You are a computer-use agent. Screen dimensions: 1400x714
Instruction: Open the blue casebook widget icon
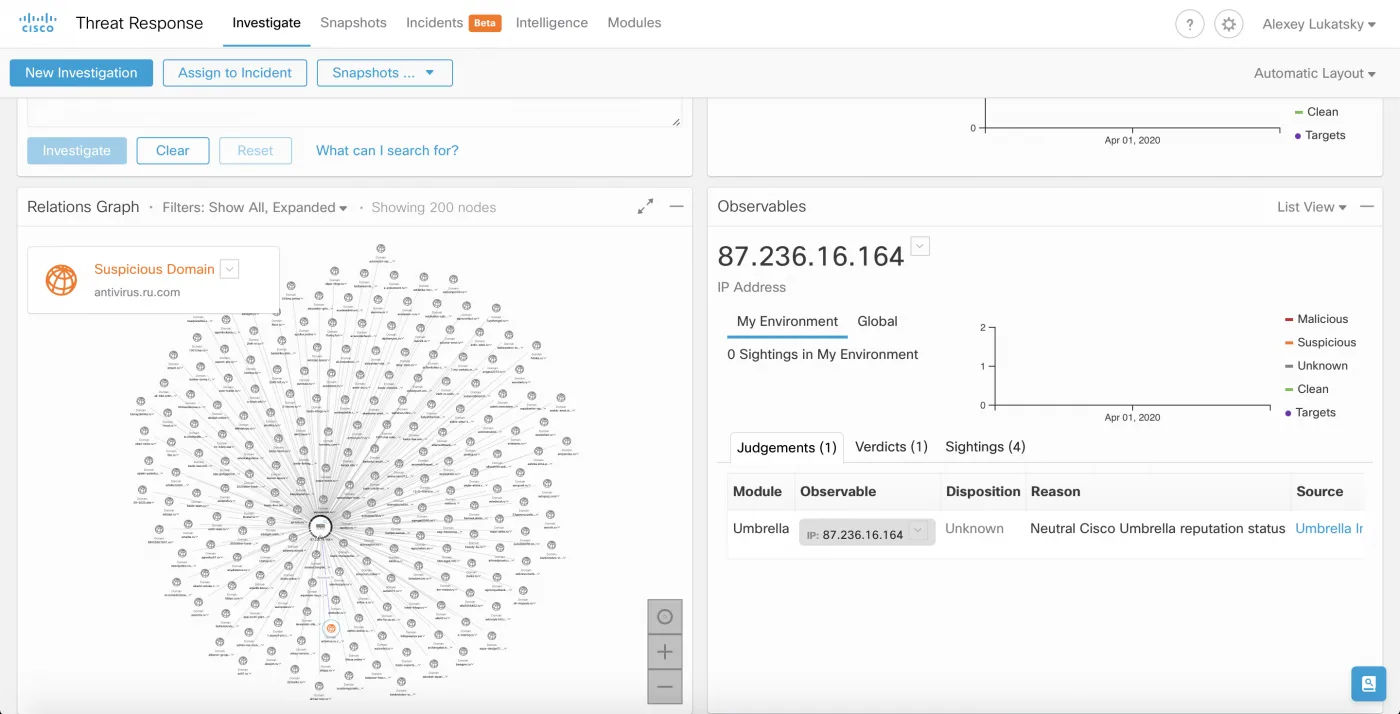tap(1368, 684)
